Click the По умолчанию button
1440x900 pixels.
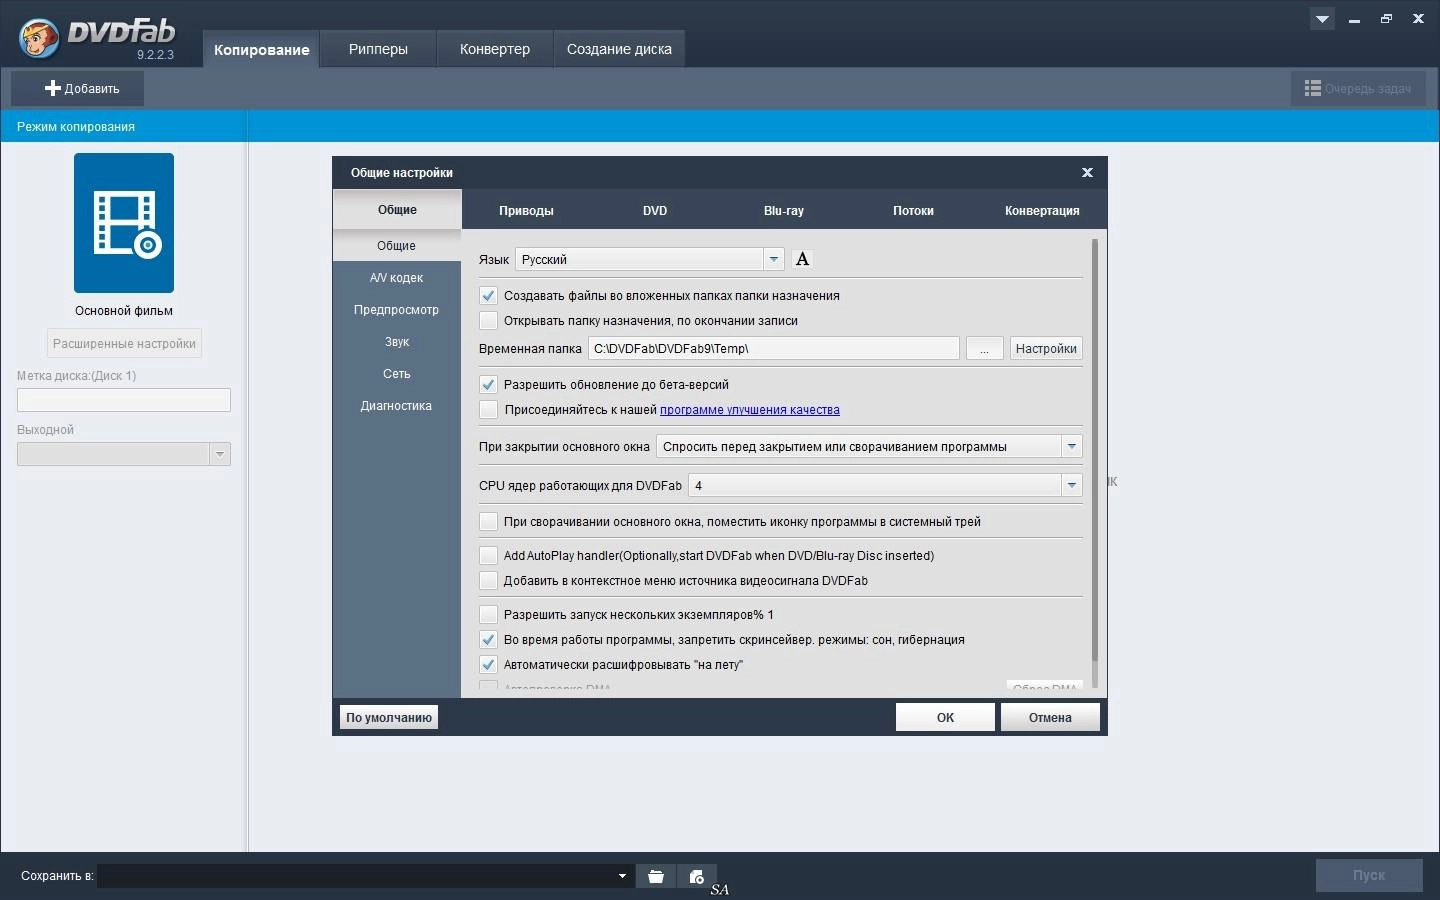tap(389, 717)
